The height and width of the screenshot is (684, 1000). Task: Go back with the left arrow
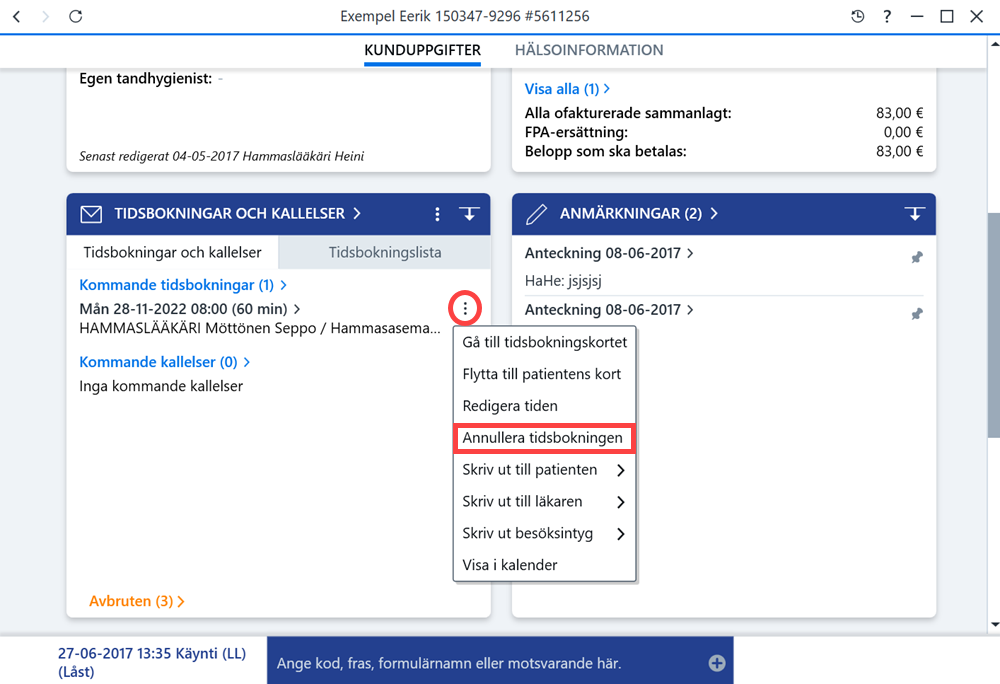17,17
